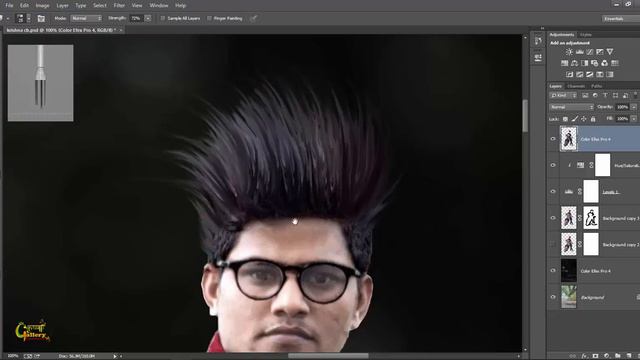
Task: Open the Fill dropdown arrow
Action: click(633, 119)
